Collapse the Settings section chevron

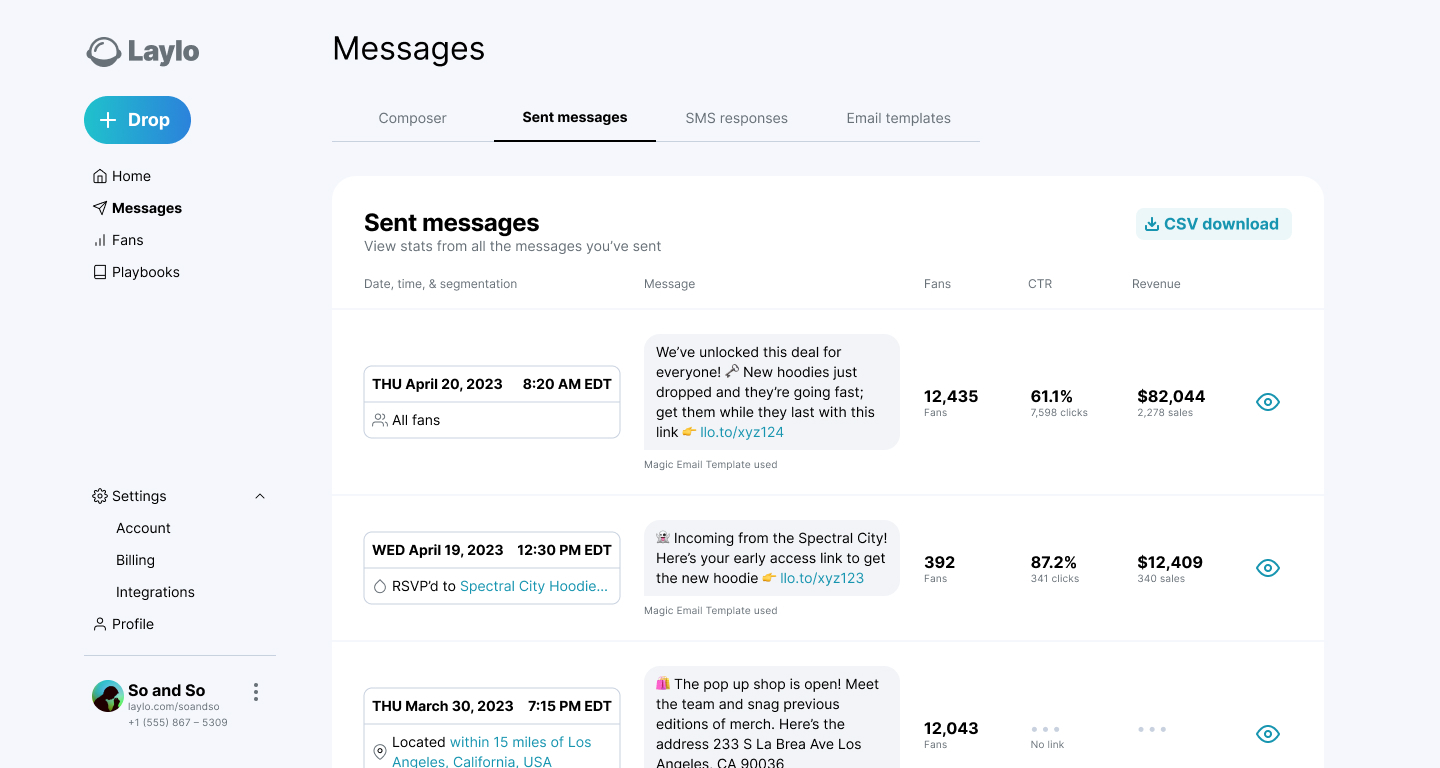coord(260,496)
